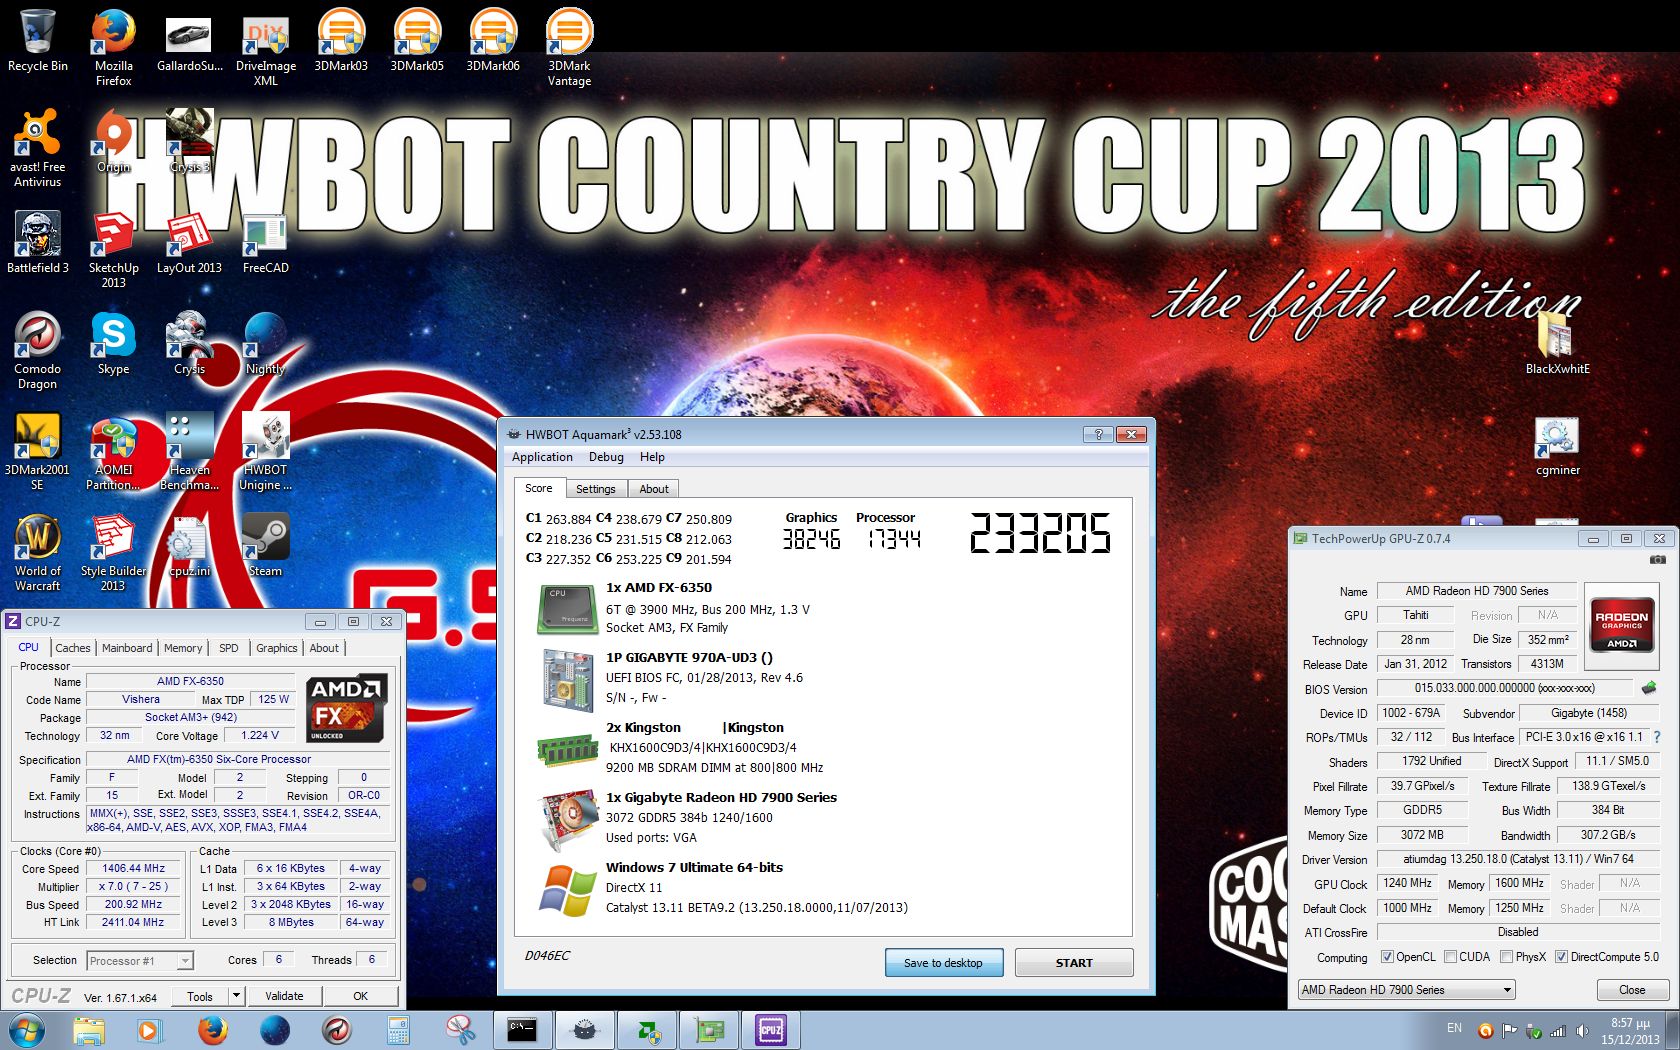Click the CPU-Z Tools button
The image size is (1680, 1050).
200,996
